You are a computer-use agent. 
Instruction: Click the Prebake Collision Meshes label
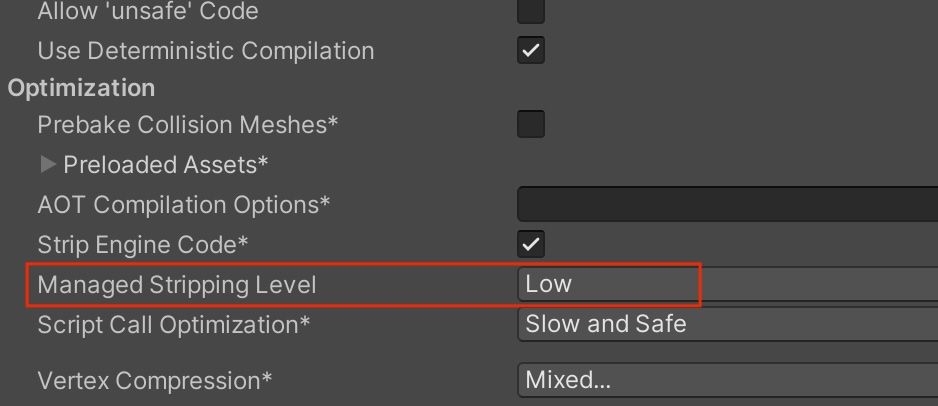[x=188, y=125]
